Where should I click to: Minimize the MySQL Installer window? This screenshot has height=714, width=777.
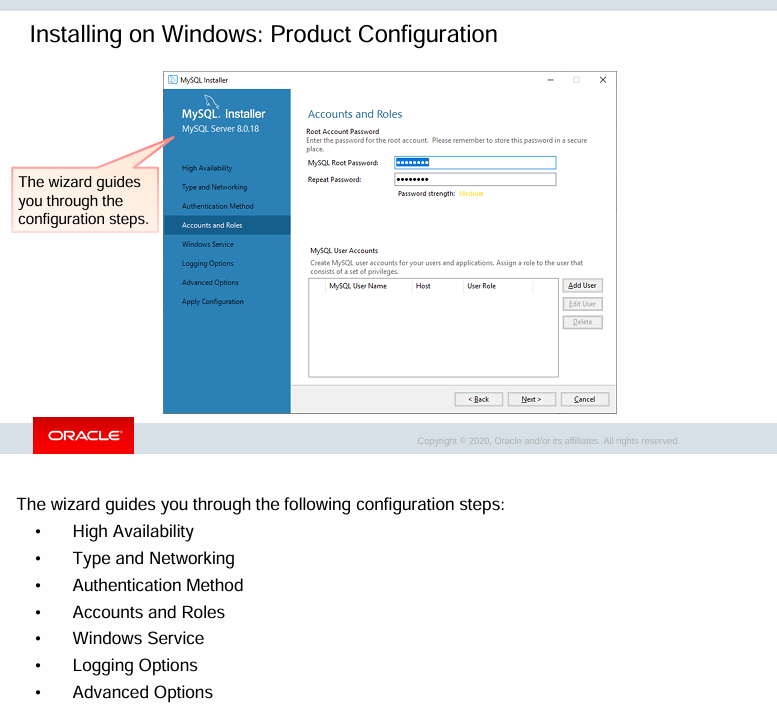tap(551, 80)
